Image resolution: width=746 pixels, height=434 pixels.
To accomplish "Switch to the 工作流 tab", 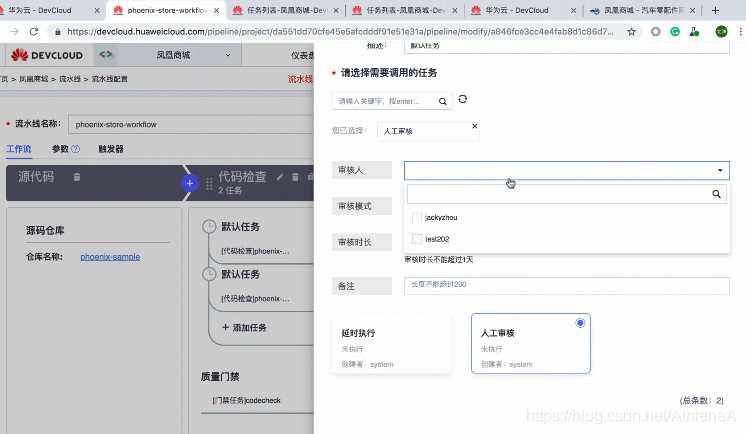I will pyautogui.click(x=19, y=149).
